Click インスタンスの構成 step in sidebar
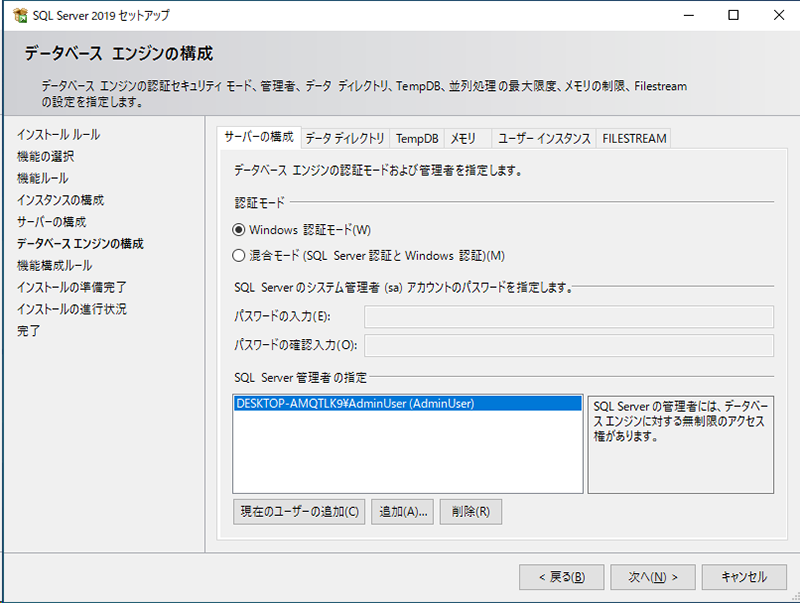800x603 pixels. tap(60, 200)
